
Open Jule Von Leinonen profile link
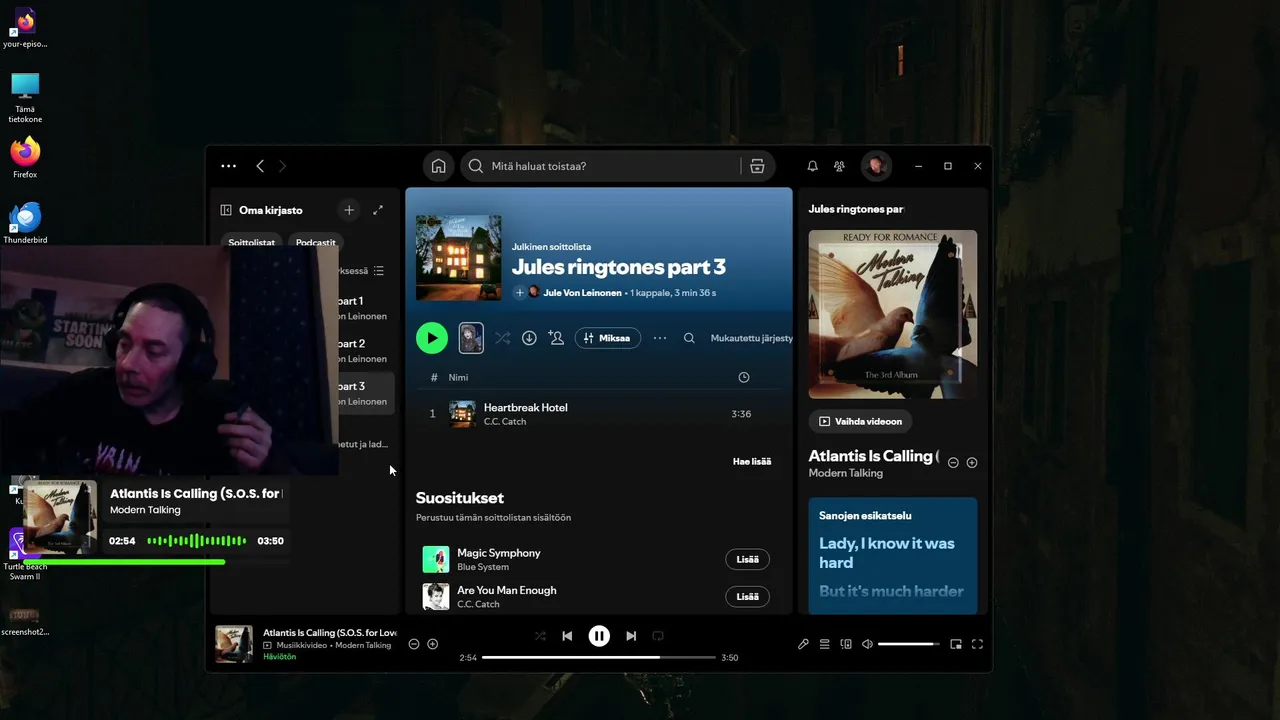pos(582,293)
